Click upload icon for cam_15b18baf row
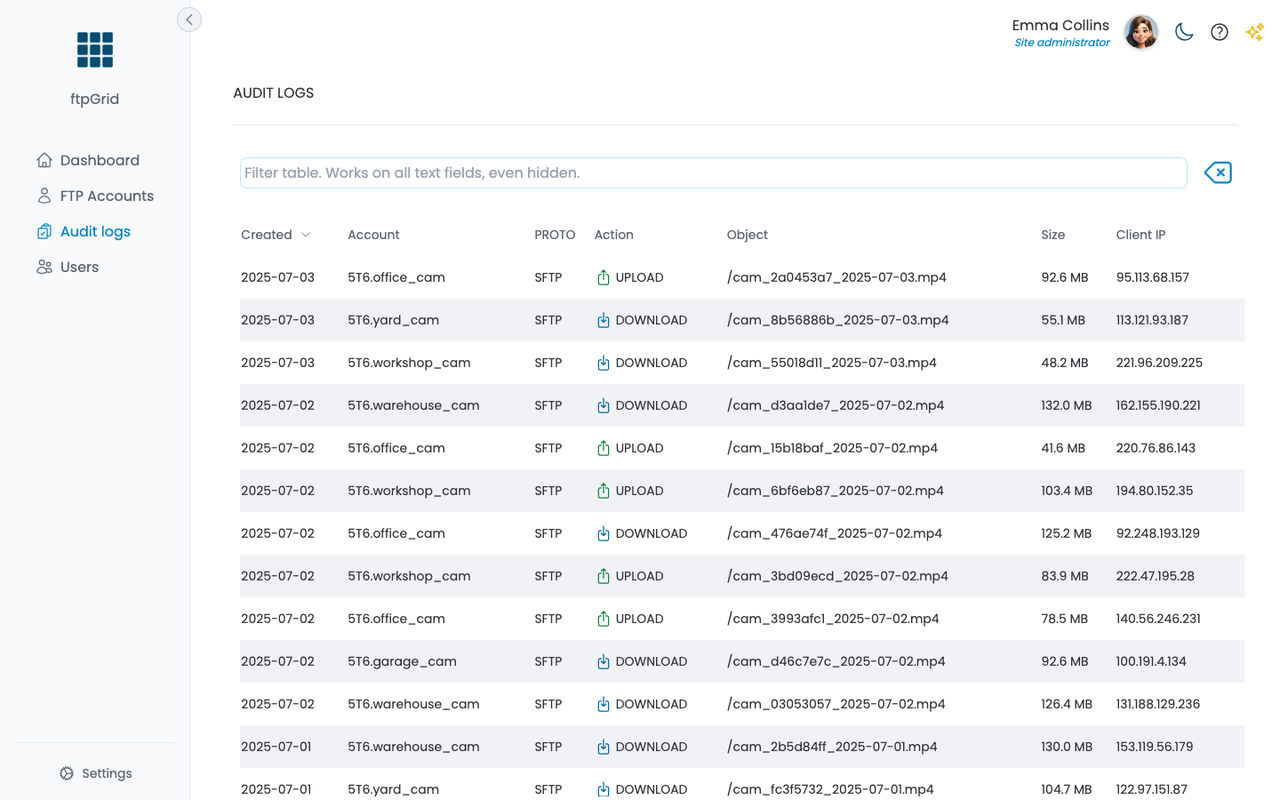The image size is (1280, 800). pyautogui.click(x=603, y=448)
